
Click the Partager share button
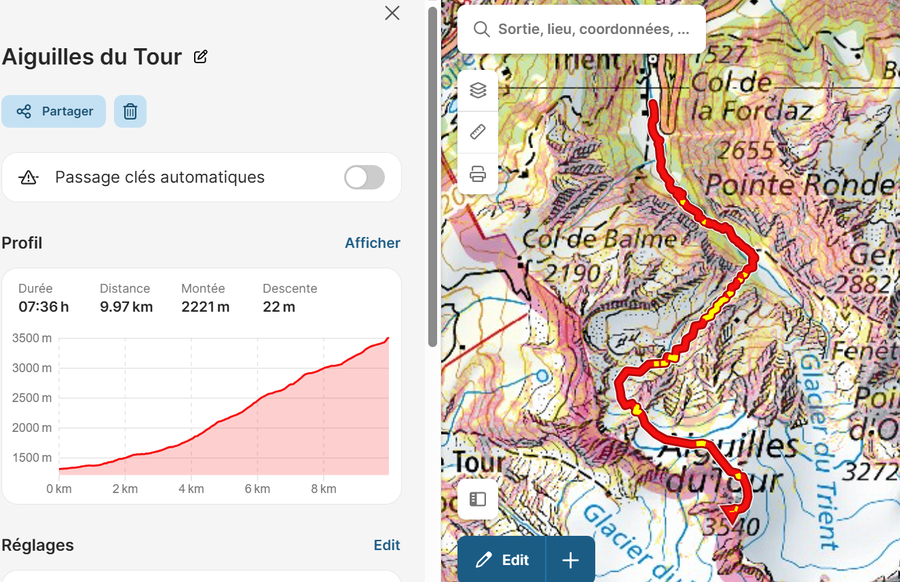55,111
